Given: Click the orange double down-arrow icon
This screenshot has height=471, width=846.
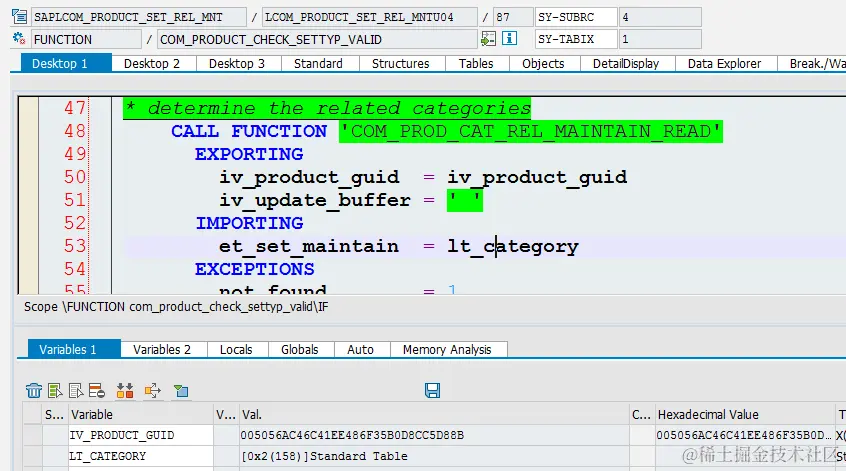Looking at the screenshot, I should [125, 390].
